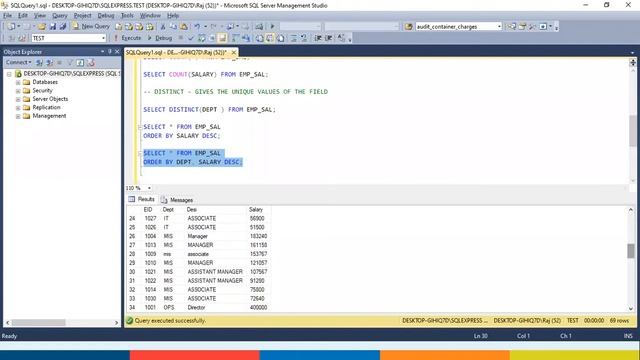Open the Connect dropdown in Object Explorer
The width and height of the screenshot is (640, 360).
click(x=18, y=62)
